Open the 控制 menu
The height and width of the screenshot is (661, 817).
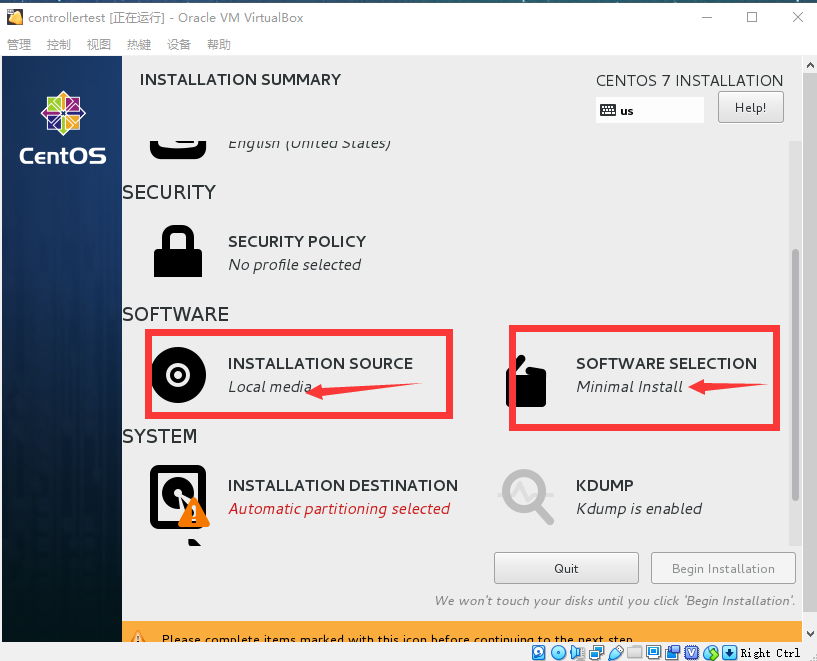tap(58, 45)
